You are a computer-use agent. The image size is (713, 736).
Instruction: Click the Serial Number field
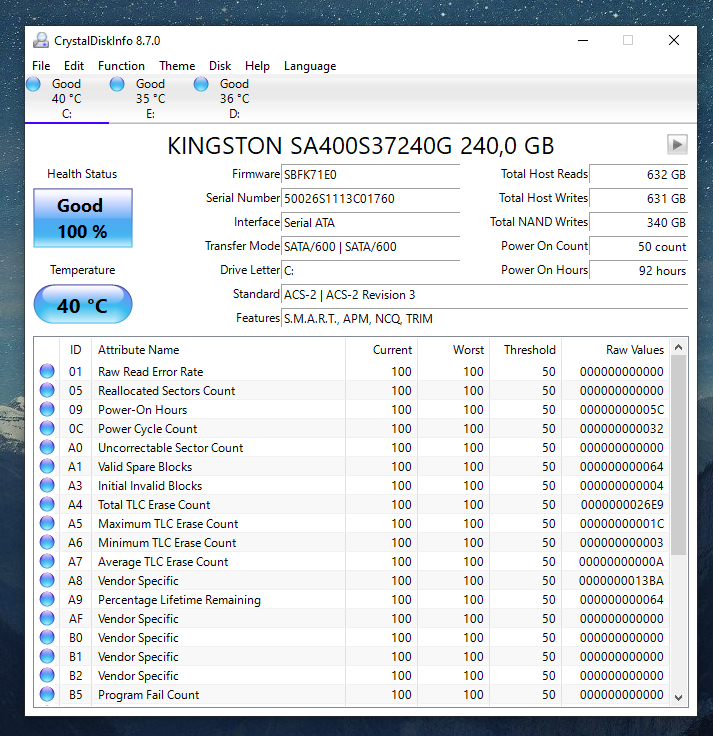370,199
